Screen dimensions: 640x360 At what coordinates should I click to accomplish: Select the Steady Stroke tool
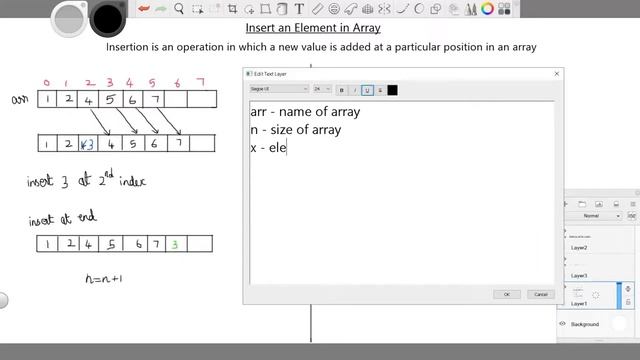tap(402, 9)
